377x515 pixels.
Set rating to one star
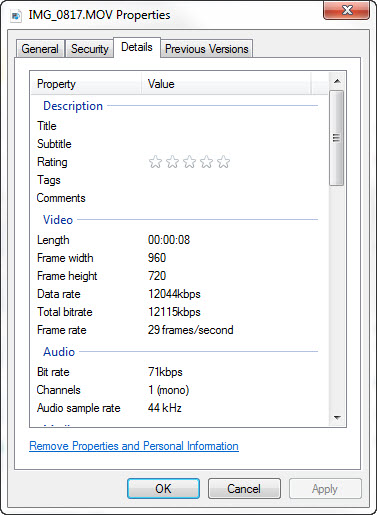pyautogui.click(x=155, y=162)
